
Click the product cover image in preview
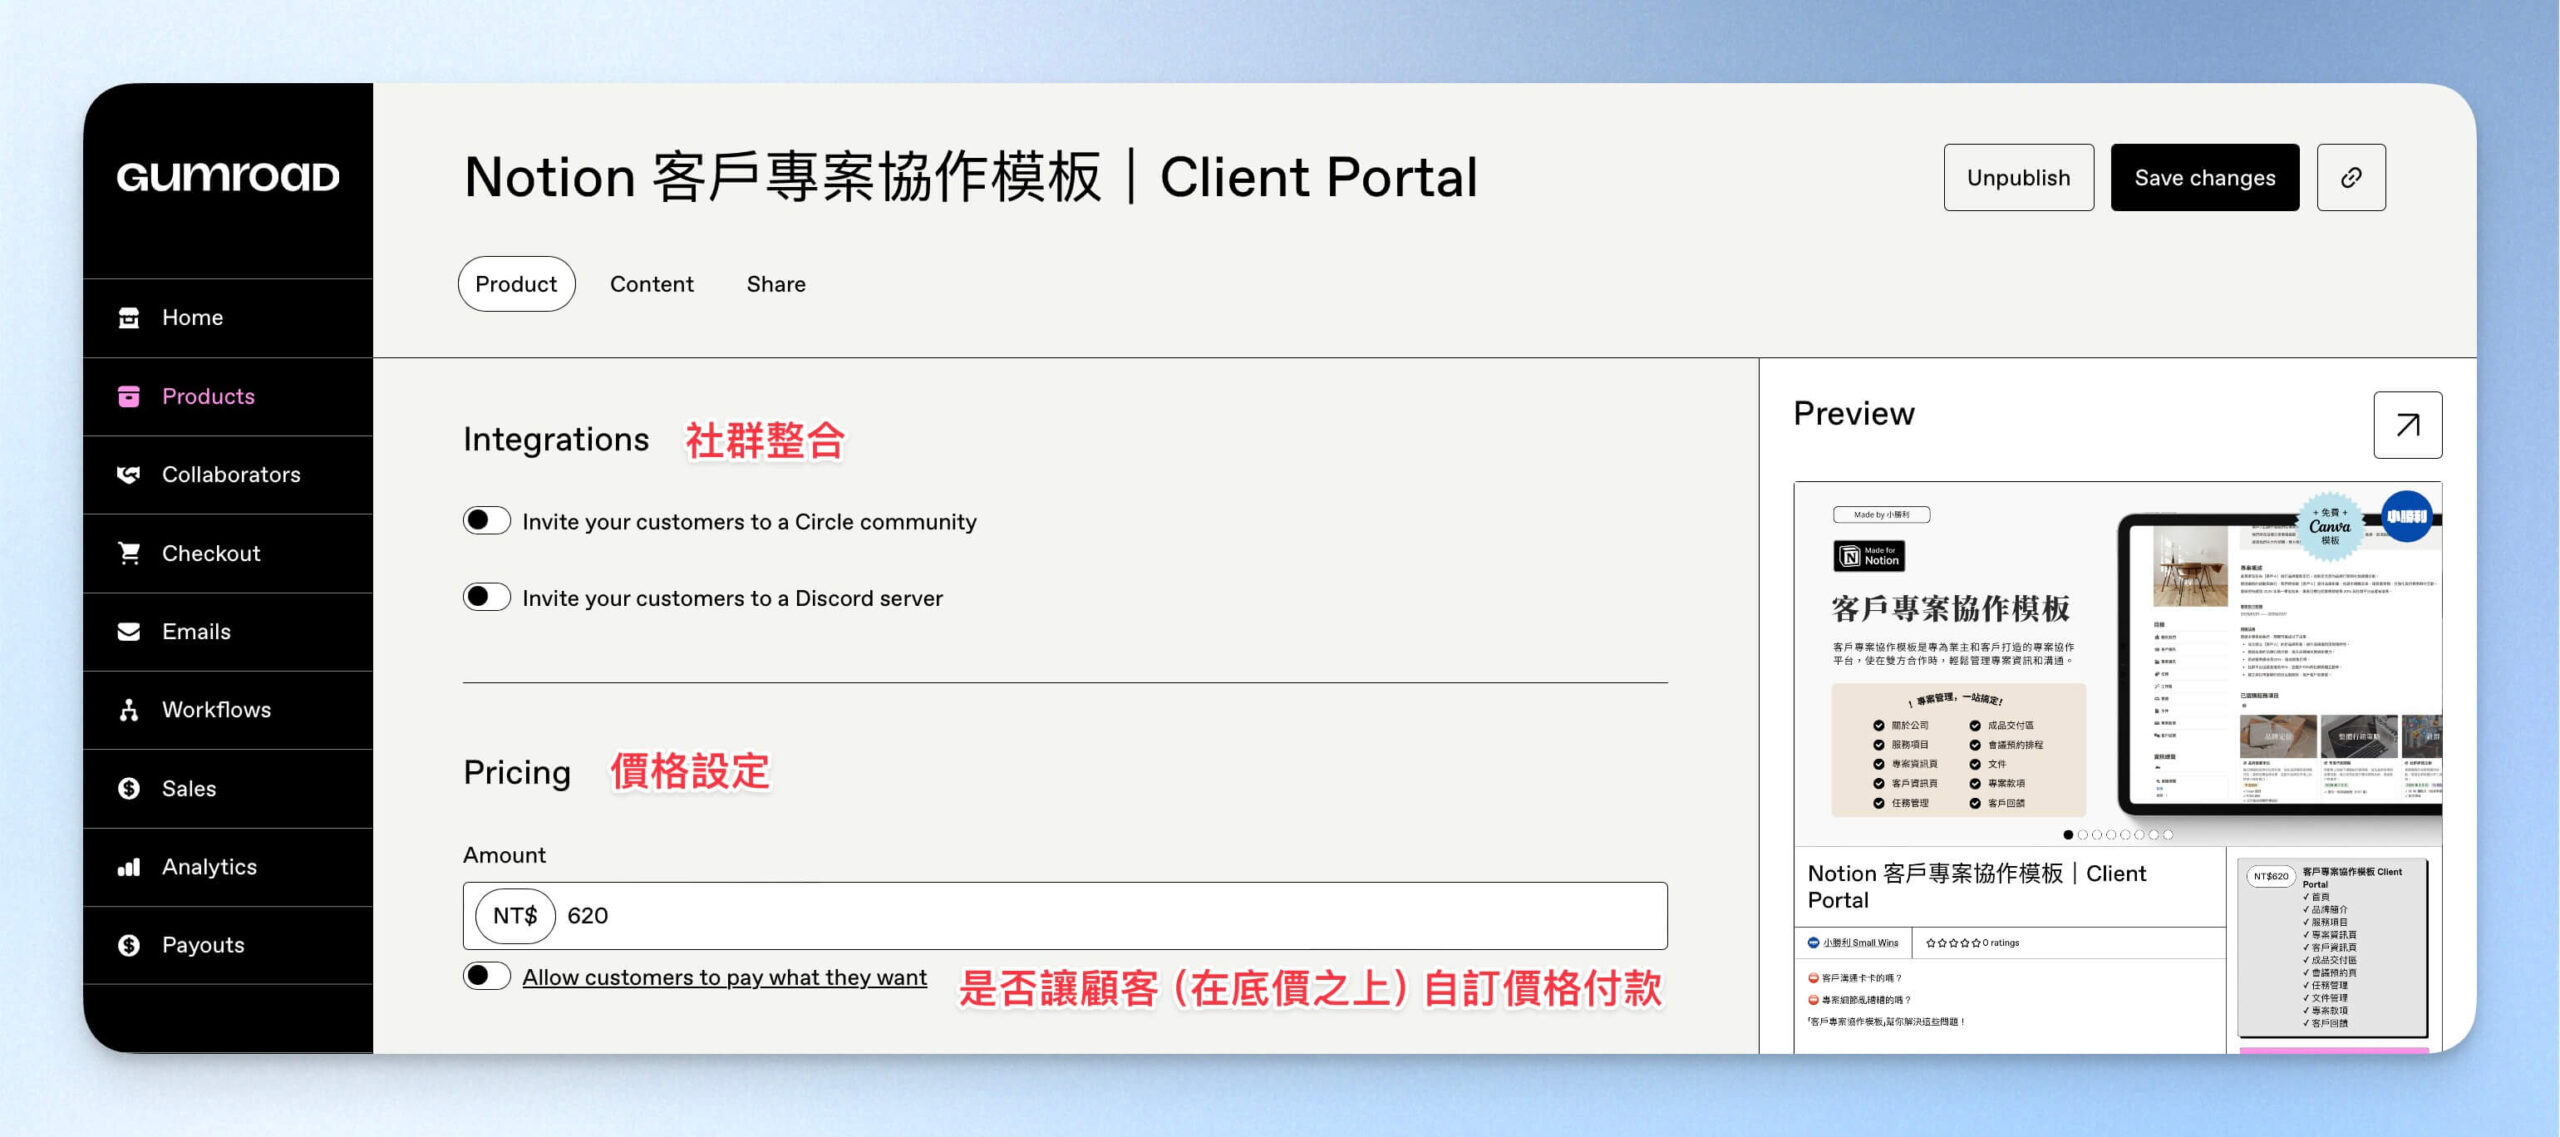(2118, 662)
